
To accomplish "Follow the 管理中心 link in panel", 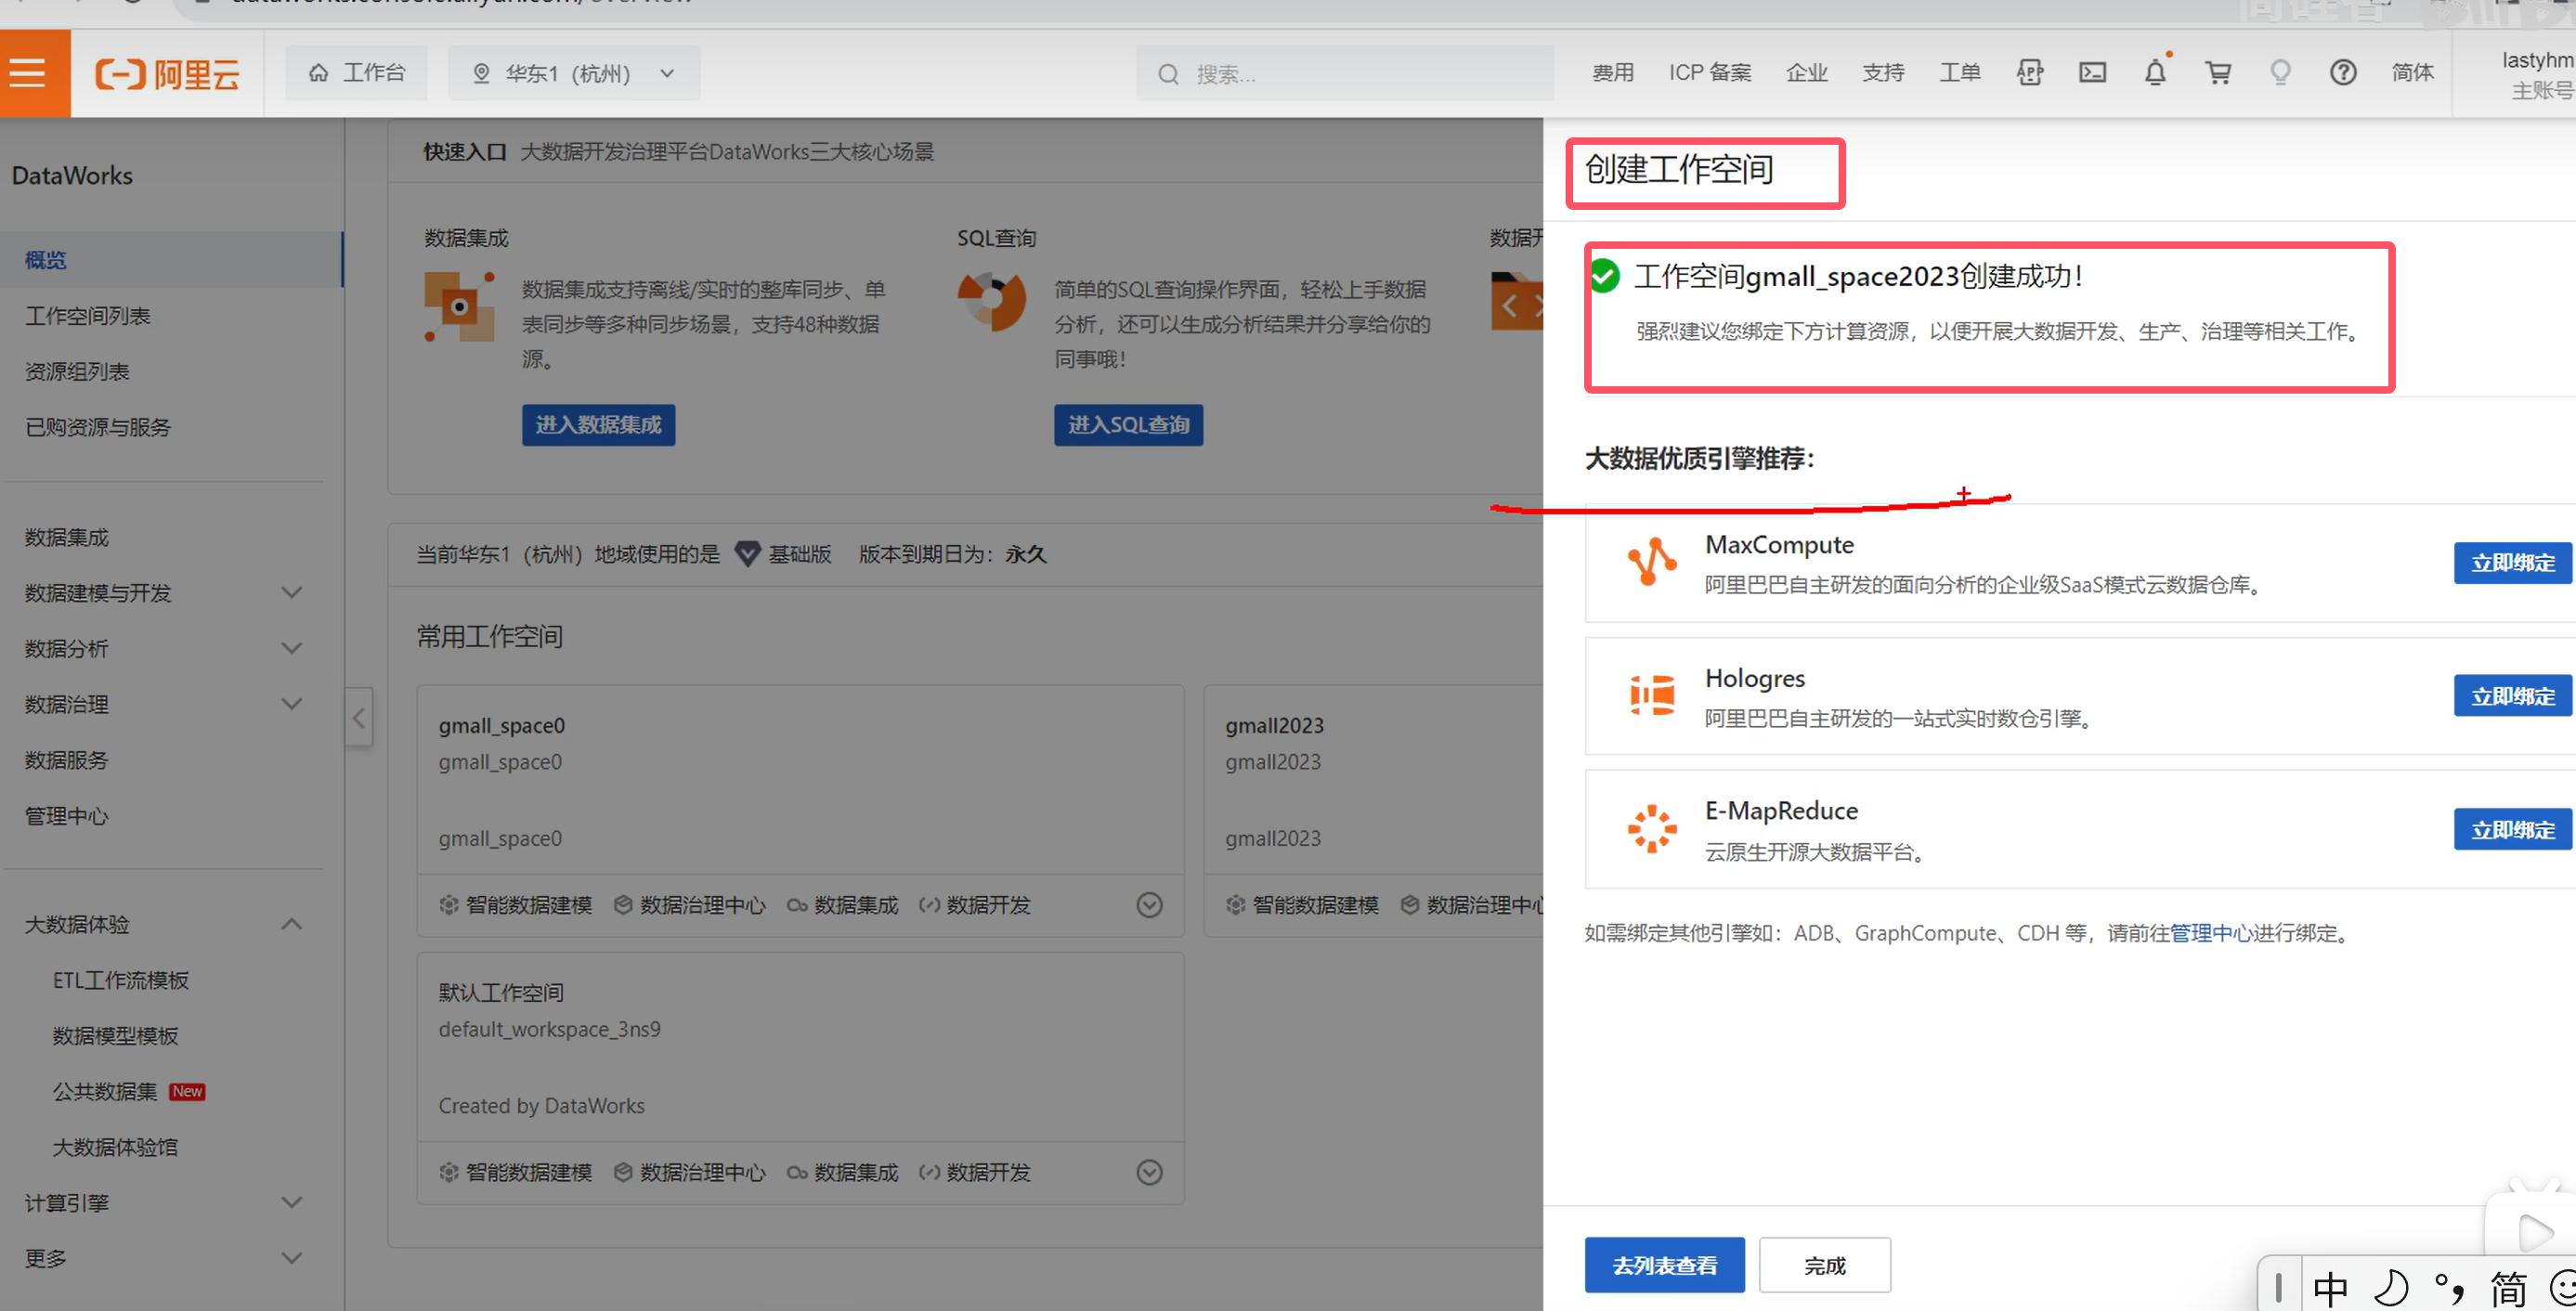I will [x=2210, y=933].
